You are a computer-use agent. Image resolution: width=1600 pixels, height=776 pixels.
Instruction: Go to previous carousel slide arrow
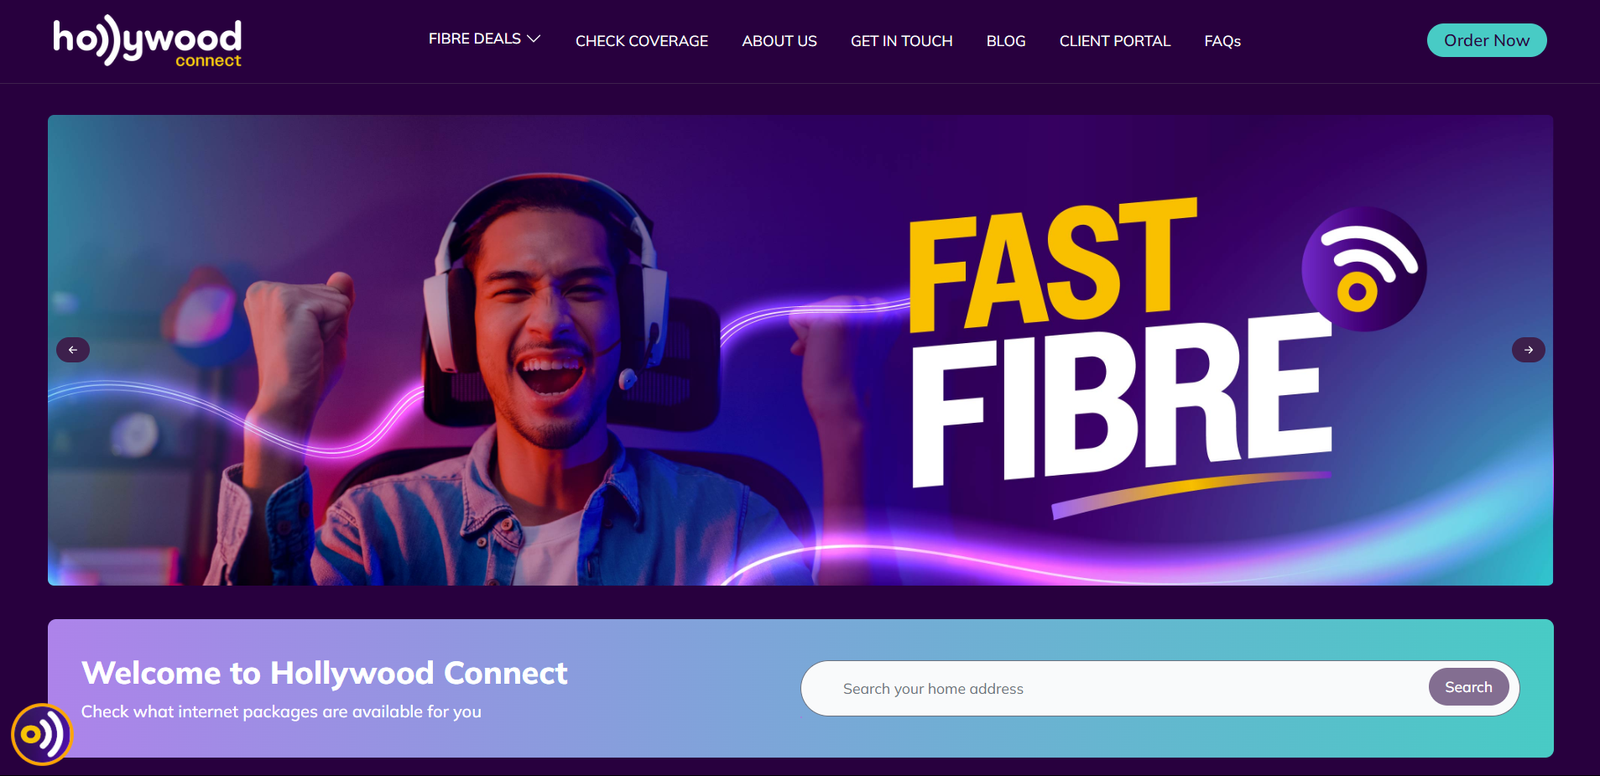coord(73,350)
